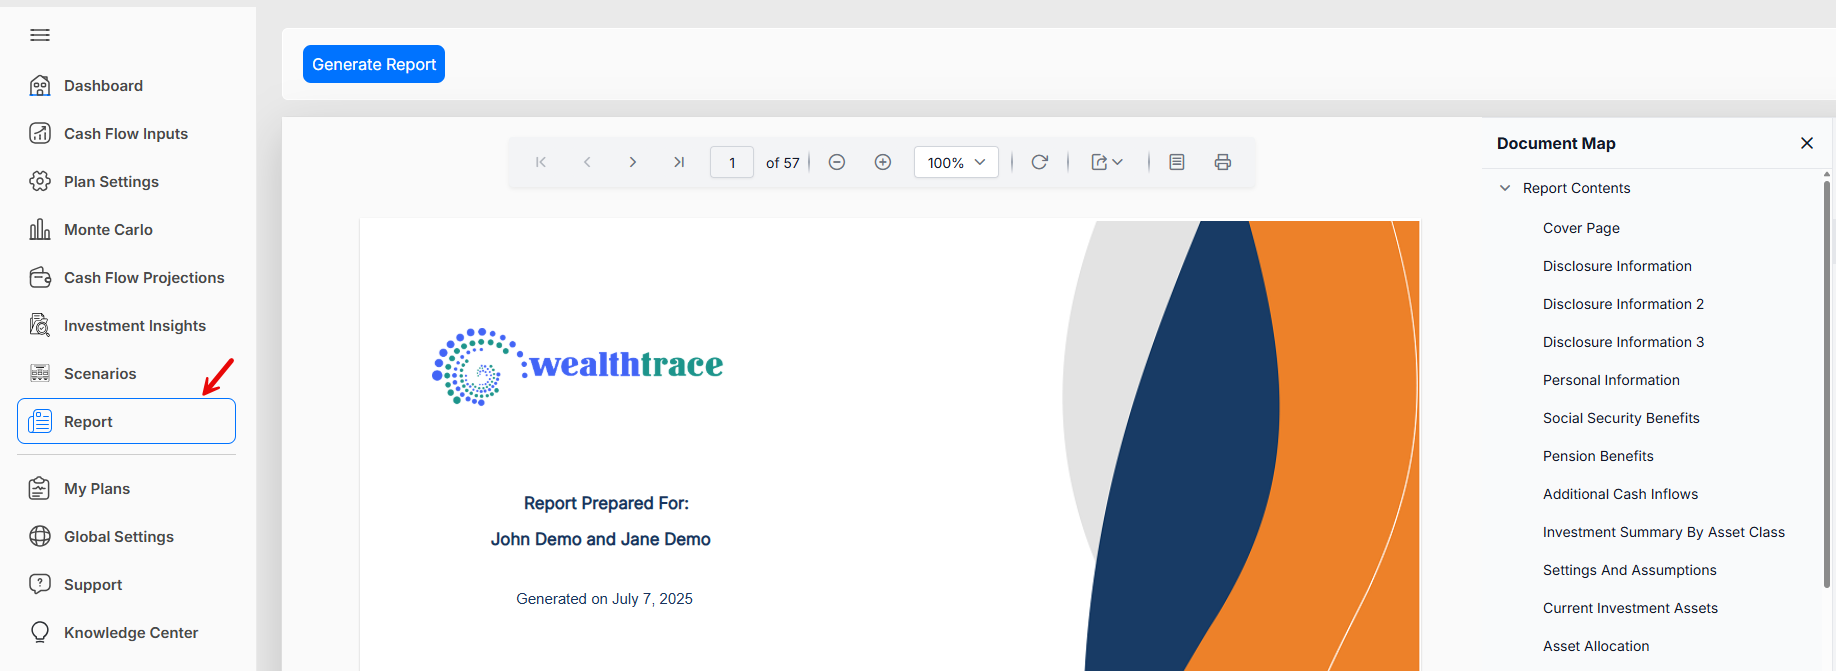The height and width of the screenshot is (671, 1836).
Task: Click 'Report Prepared For:' heading
Action: coord(606,503)
